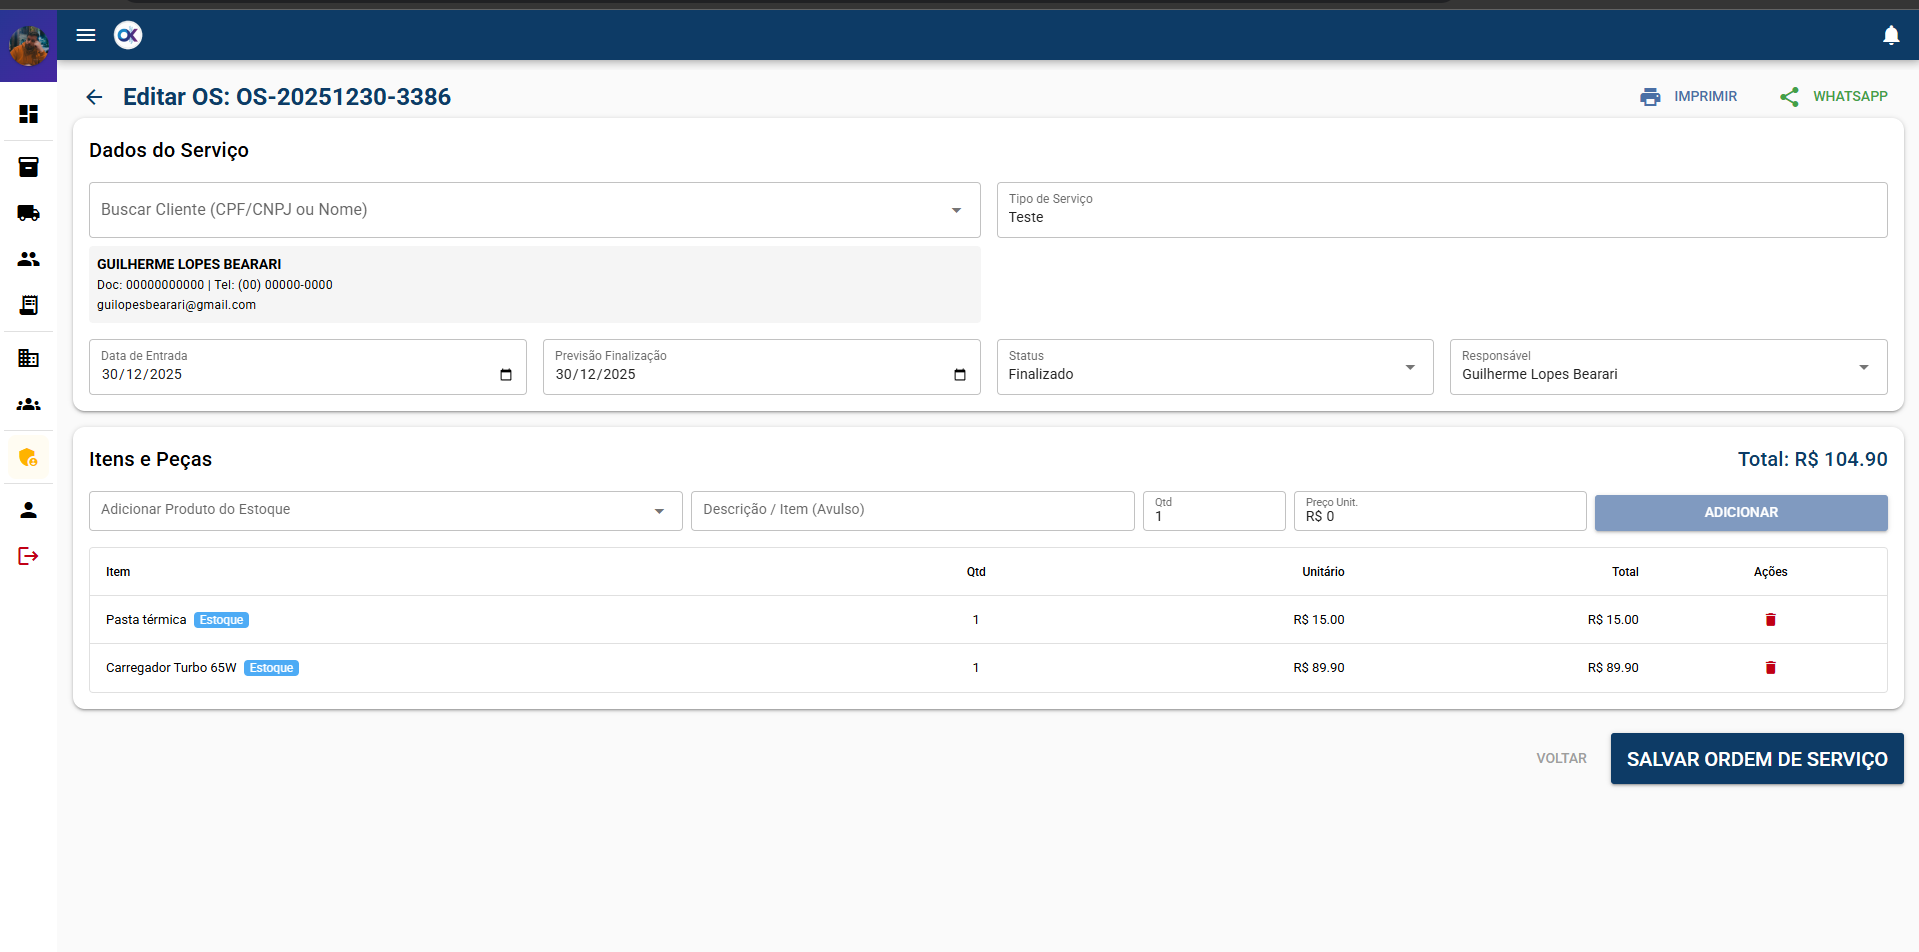The image size is (1919, 952).
Task: Open the Status dropdown showing Finalizado
Action: [x=1409, y=367]
